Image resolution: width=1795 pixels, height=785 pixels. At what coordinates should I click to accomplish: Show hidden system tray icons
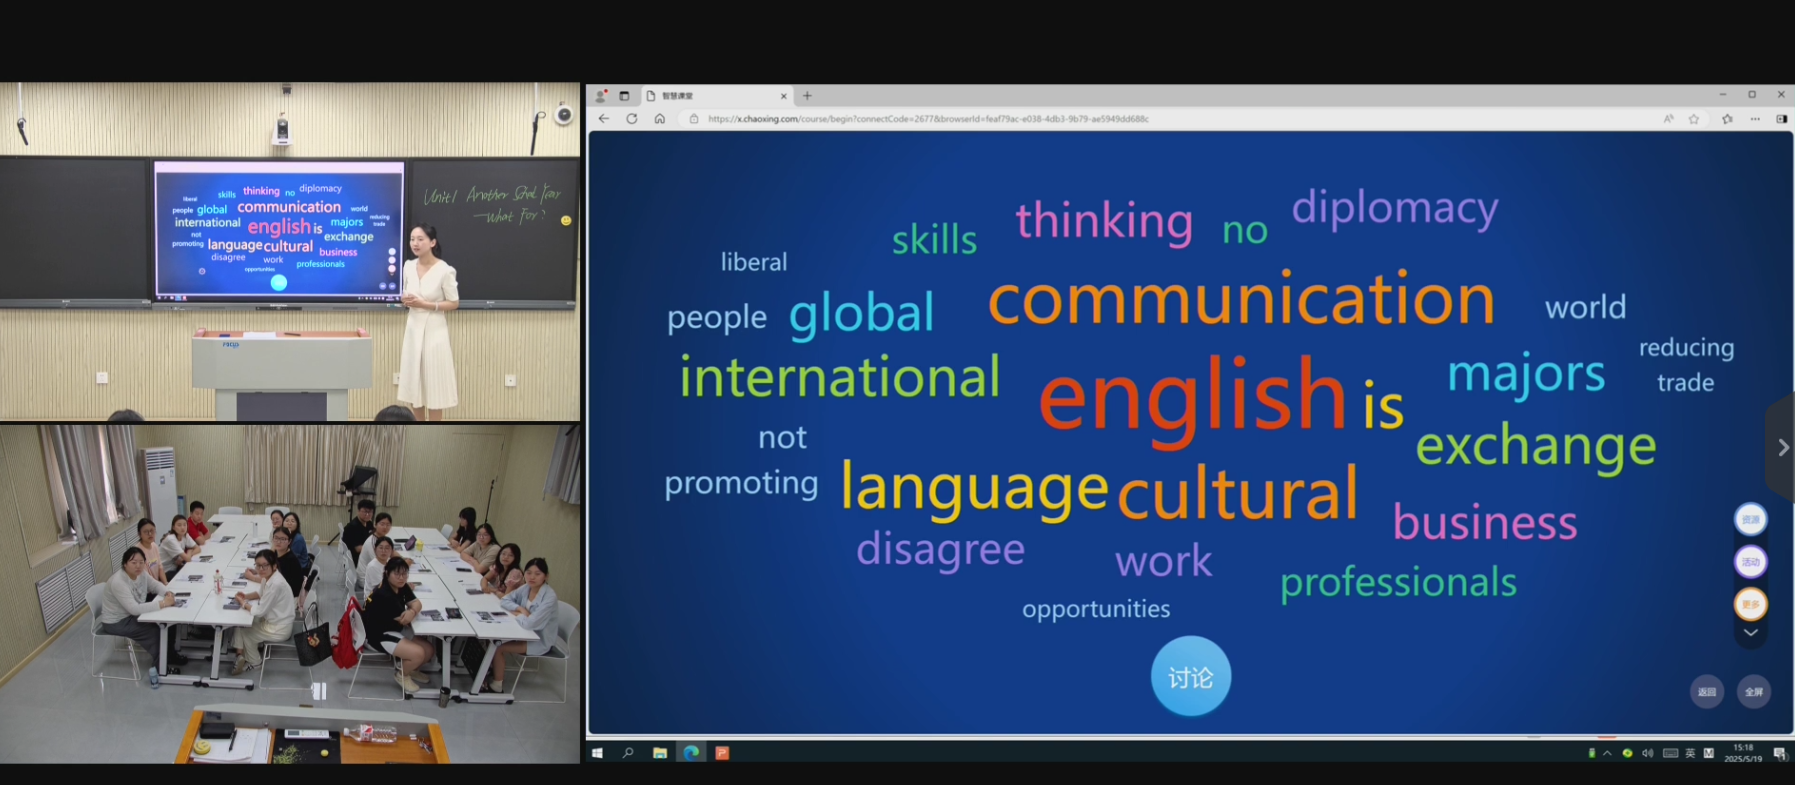tap(1607, 753)
